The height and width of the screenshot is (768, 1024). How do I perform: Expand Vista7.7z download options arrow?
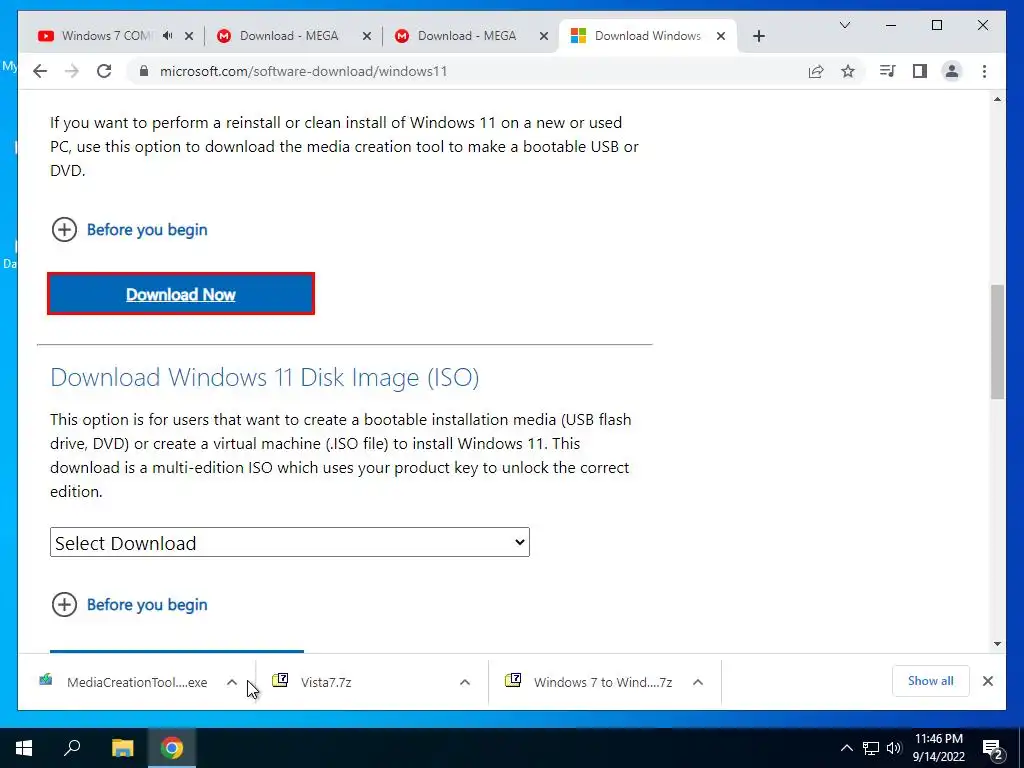tap(464, 682)
